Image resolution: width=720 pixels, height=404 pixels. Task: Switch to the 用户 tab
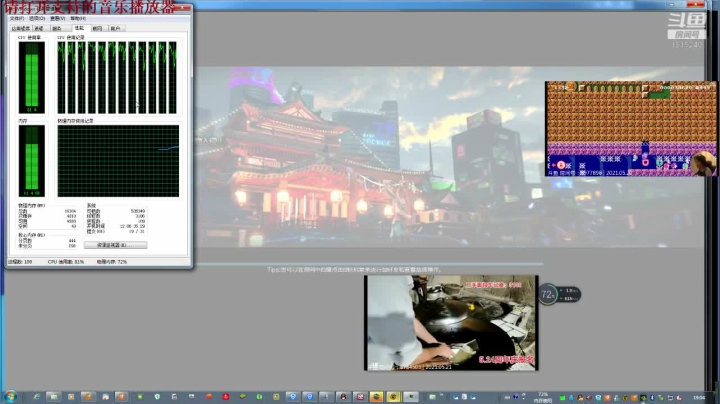[x=116, y=28]
